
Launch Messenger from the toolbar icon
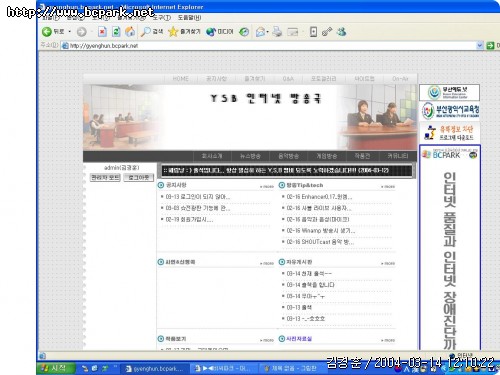point(341,32)
